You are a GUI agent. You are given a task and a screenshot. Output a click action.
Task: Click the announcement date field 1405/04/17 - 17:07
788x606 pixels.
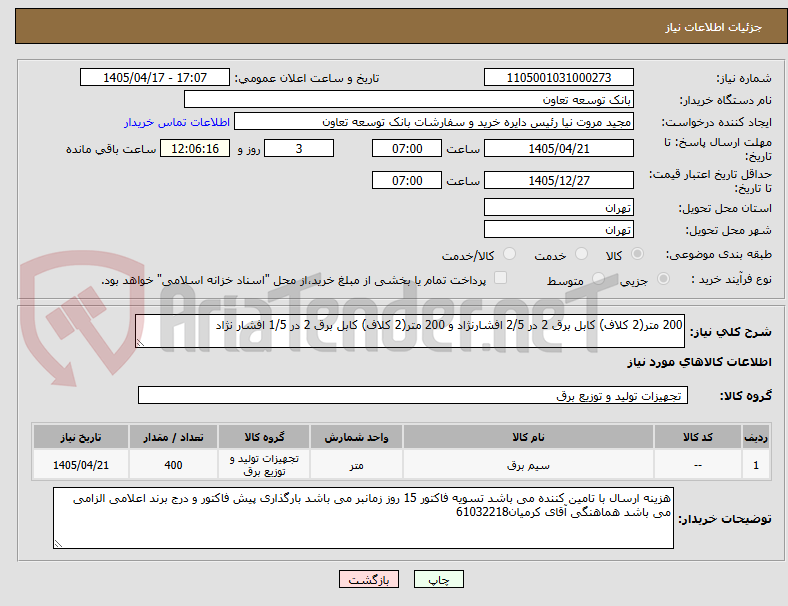point(155,77)
